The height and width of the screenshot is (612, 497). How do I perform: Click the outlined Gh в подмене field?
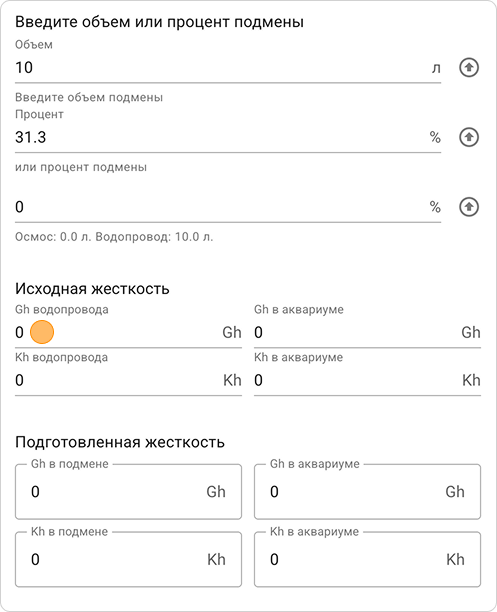click(x=128, y=491)
